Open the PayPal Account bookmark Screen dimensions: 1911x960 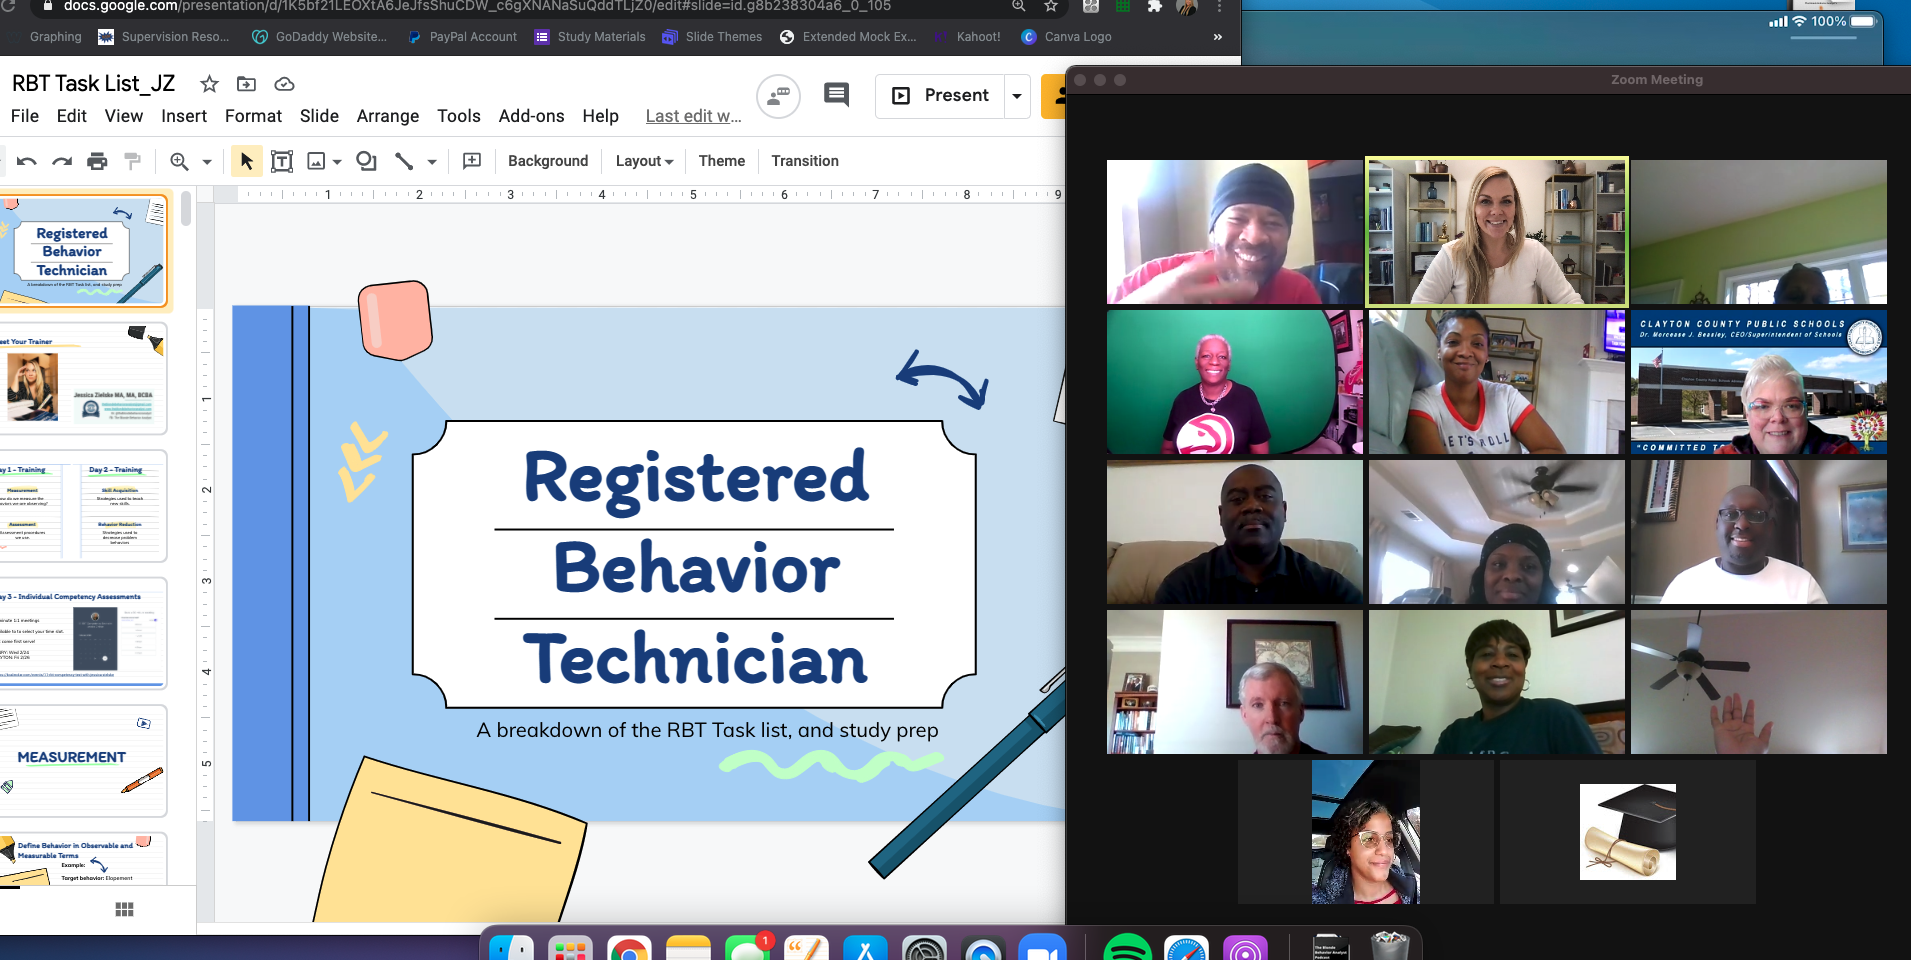(x=462, y=37)
